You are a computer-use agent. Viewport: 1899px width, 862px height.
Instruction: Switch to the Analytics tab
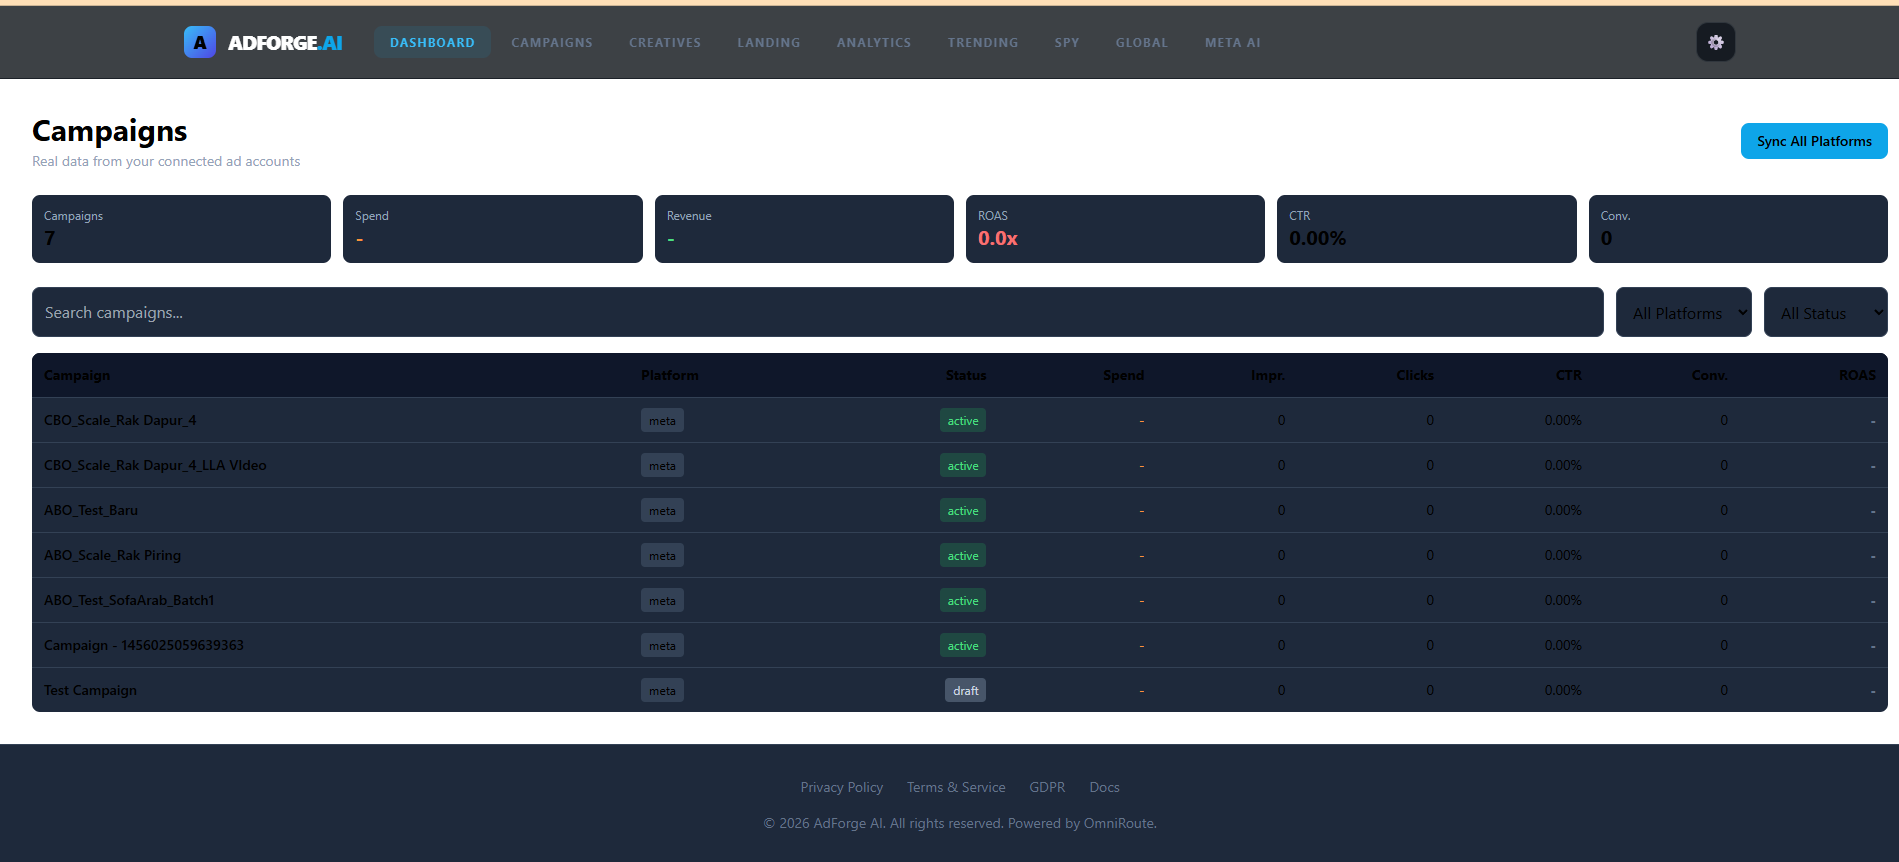[874, 42]
